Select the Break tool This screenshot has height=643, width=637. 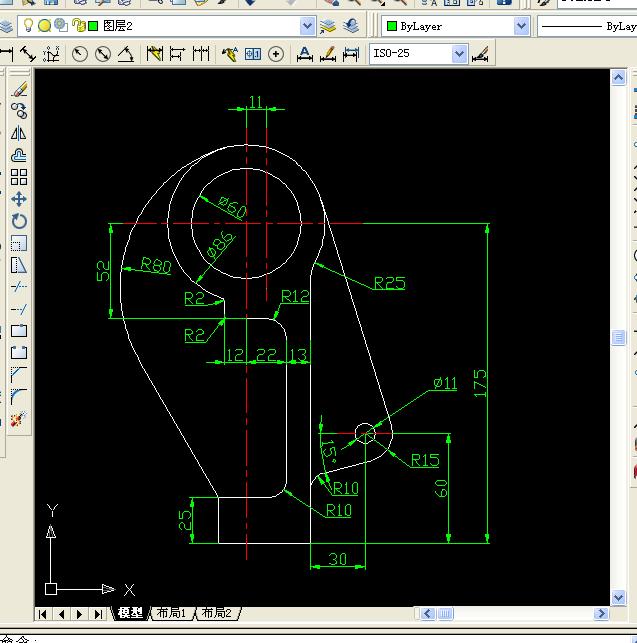(x=19, y=353)
